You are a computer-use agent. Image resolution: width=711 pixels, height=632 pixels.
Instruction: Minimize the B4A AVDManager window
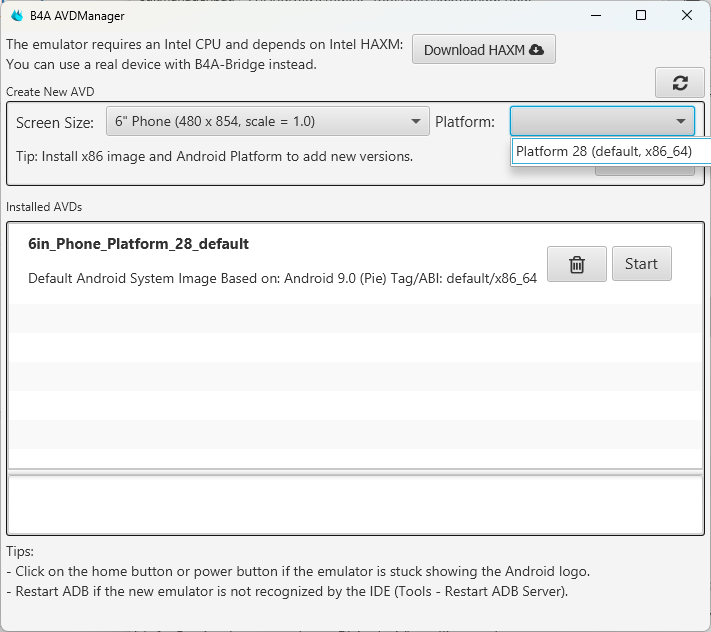coord(596,15)
